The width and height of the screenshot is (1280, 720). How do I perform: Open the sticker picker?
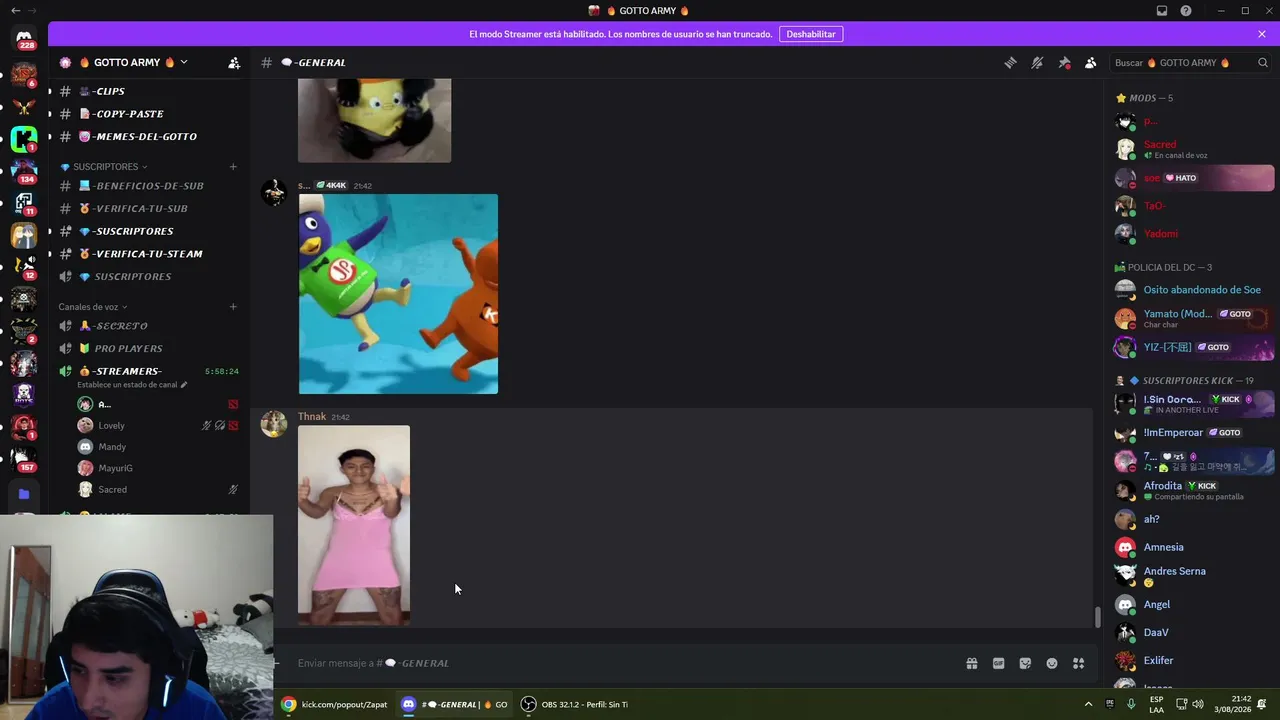(1025, 663)
